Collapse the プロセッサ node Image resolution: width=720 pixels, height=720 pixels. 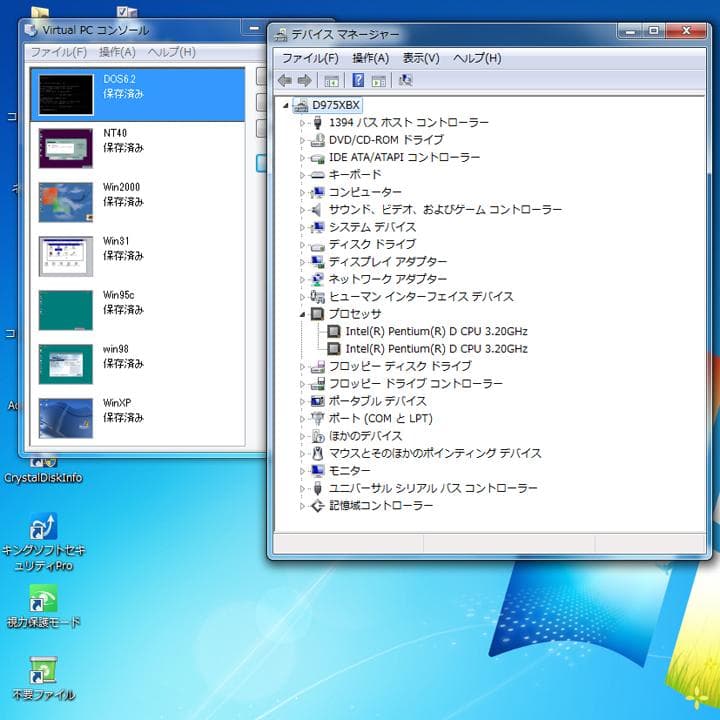coord(302,315)
